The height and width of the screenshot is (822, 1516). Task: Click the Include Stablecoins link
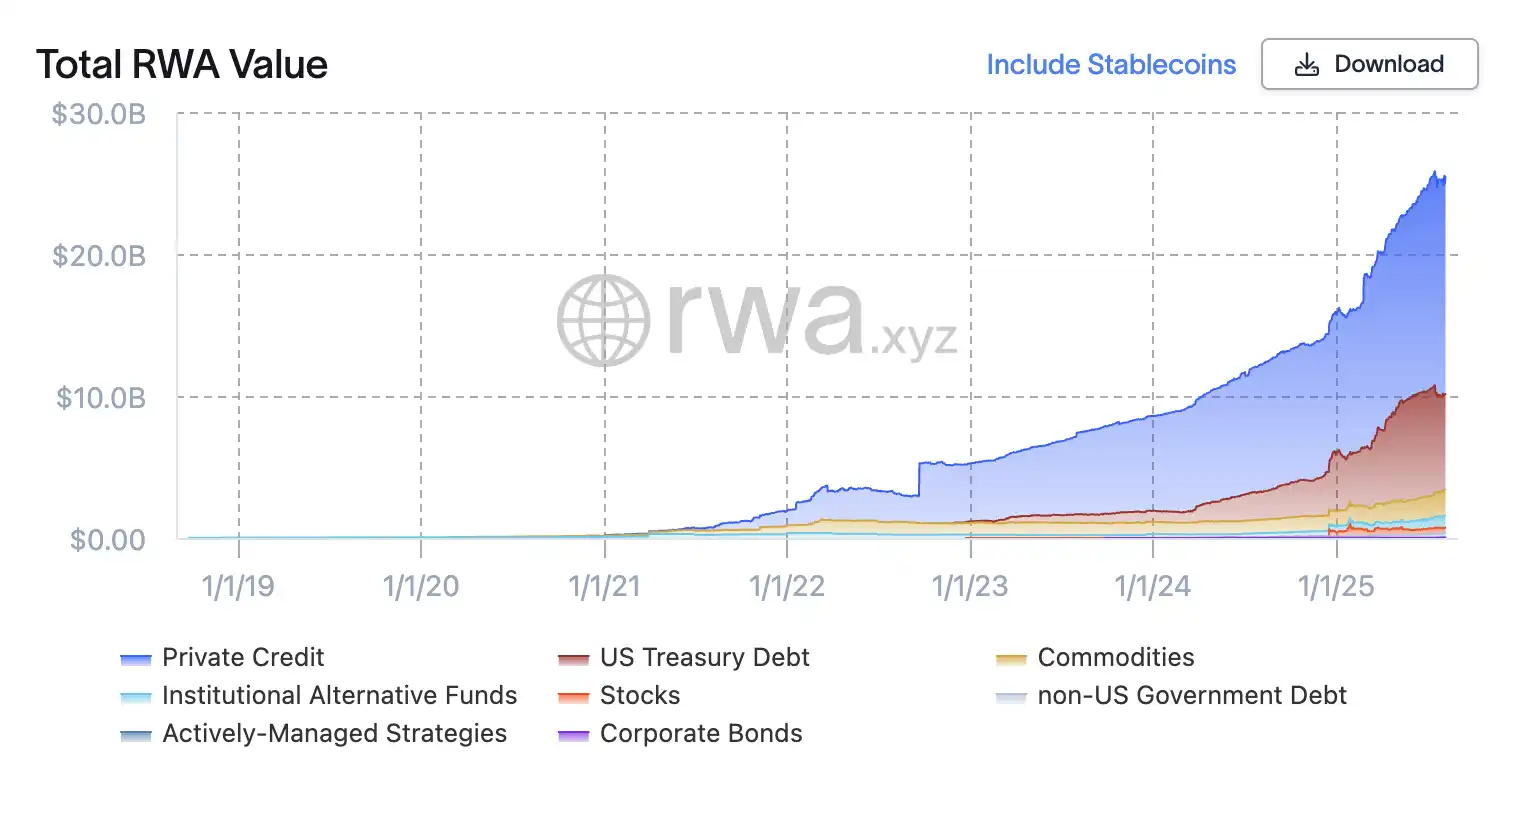click(x=1110, y=64)
